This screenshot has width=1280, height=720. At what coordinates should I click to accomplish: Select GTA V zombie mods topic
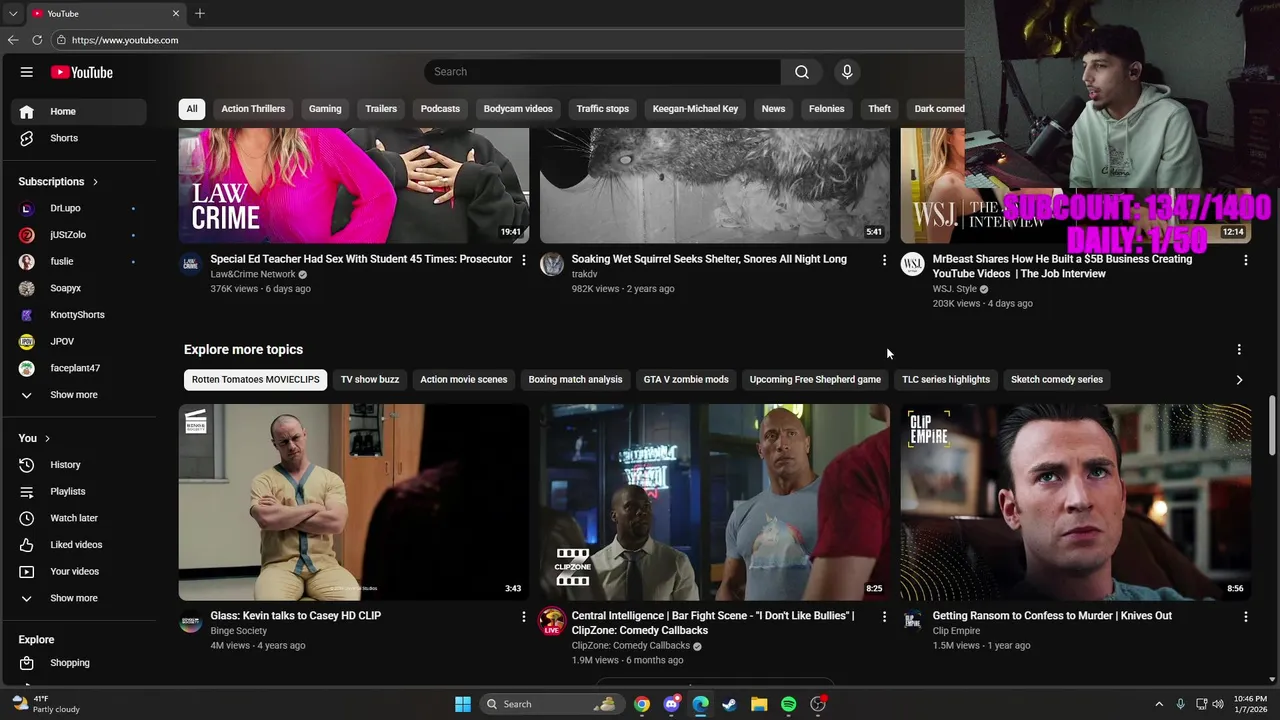coord(686,379)
